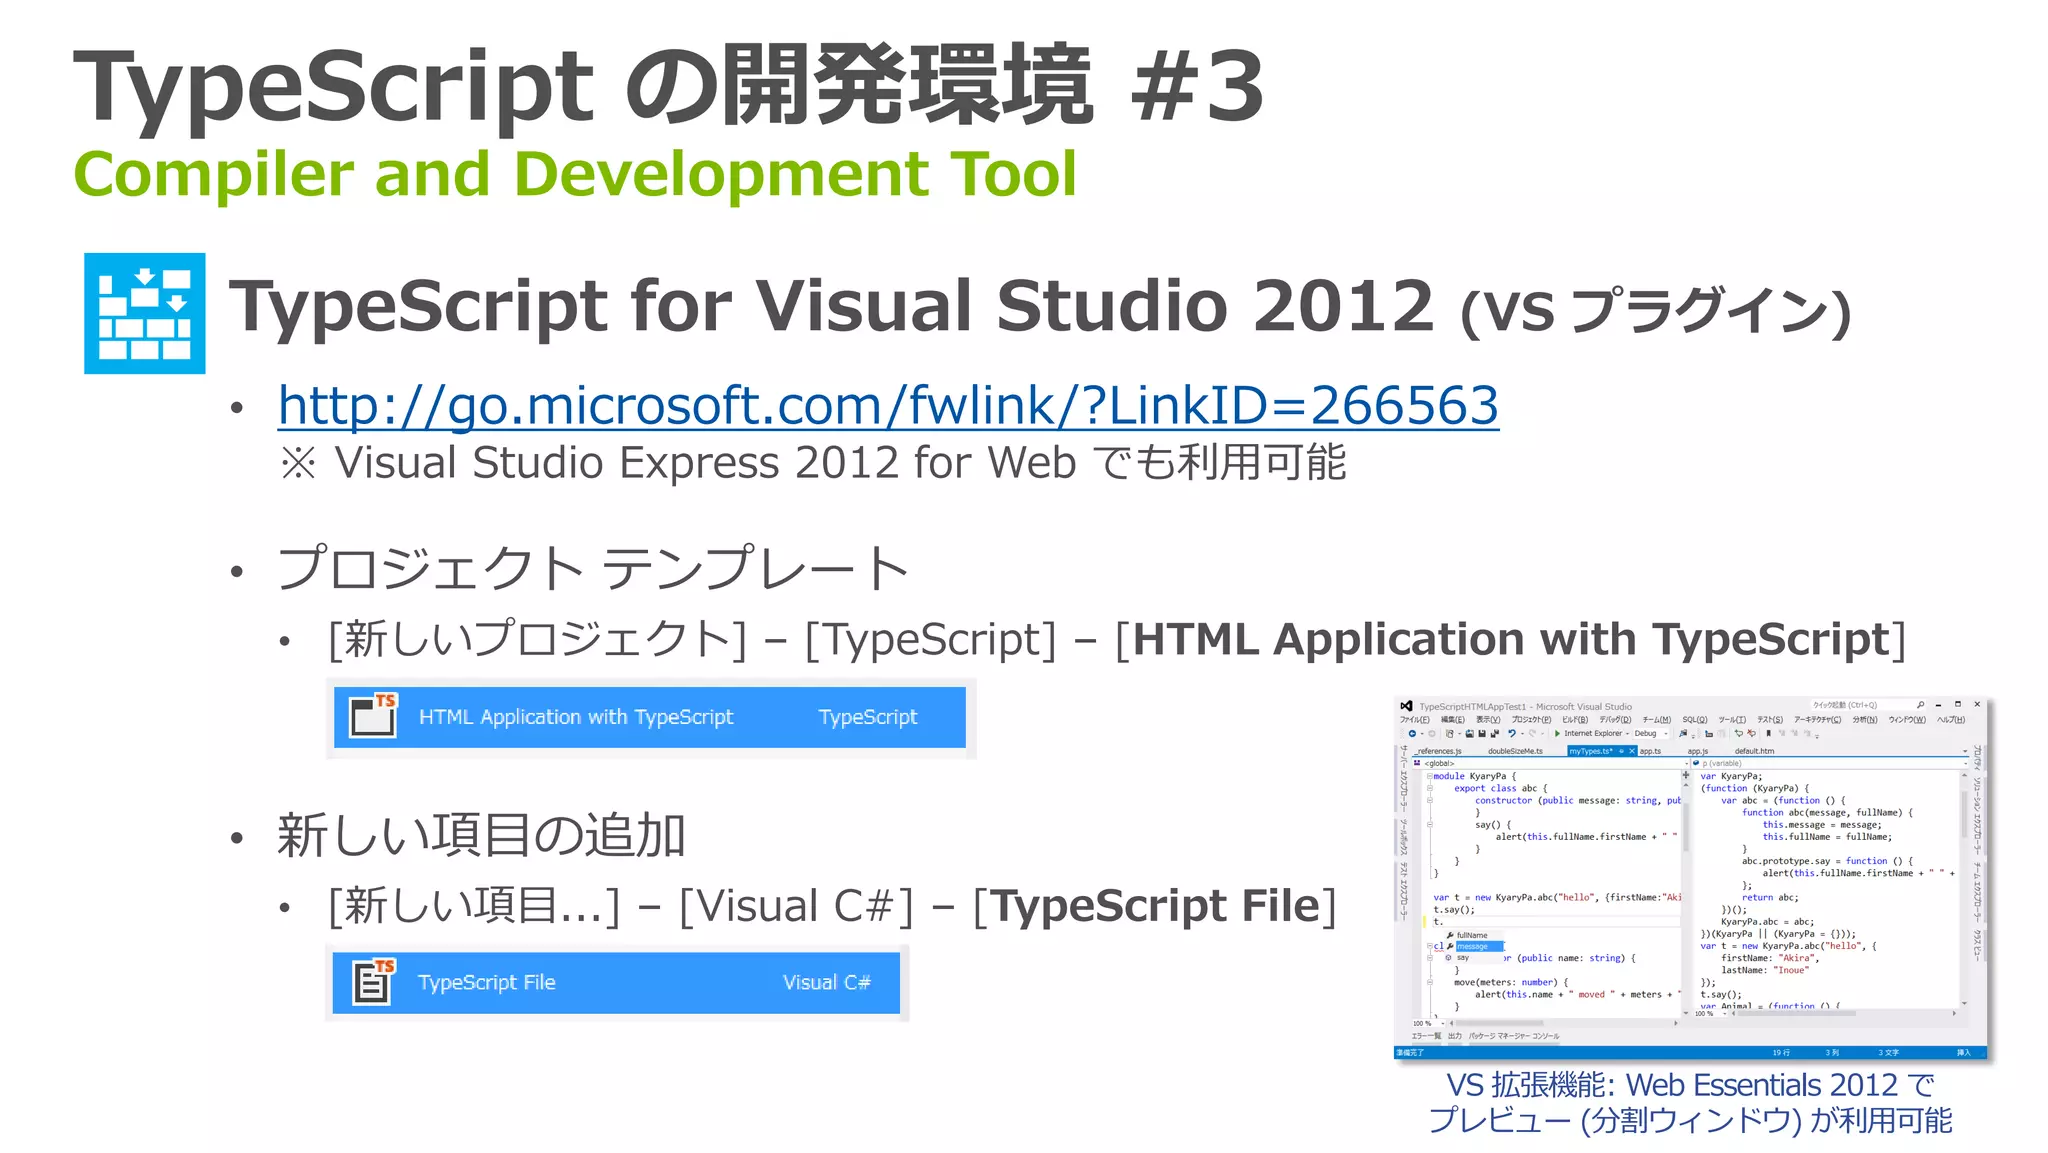
Task: Click the right preview horizontal scrollbar
Action: [1845, 1013]
